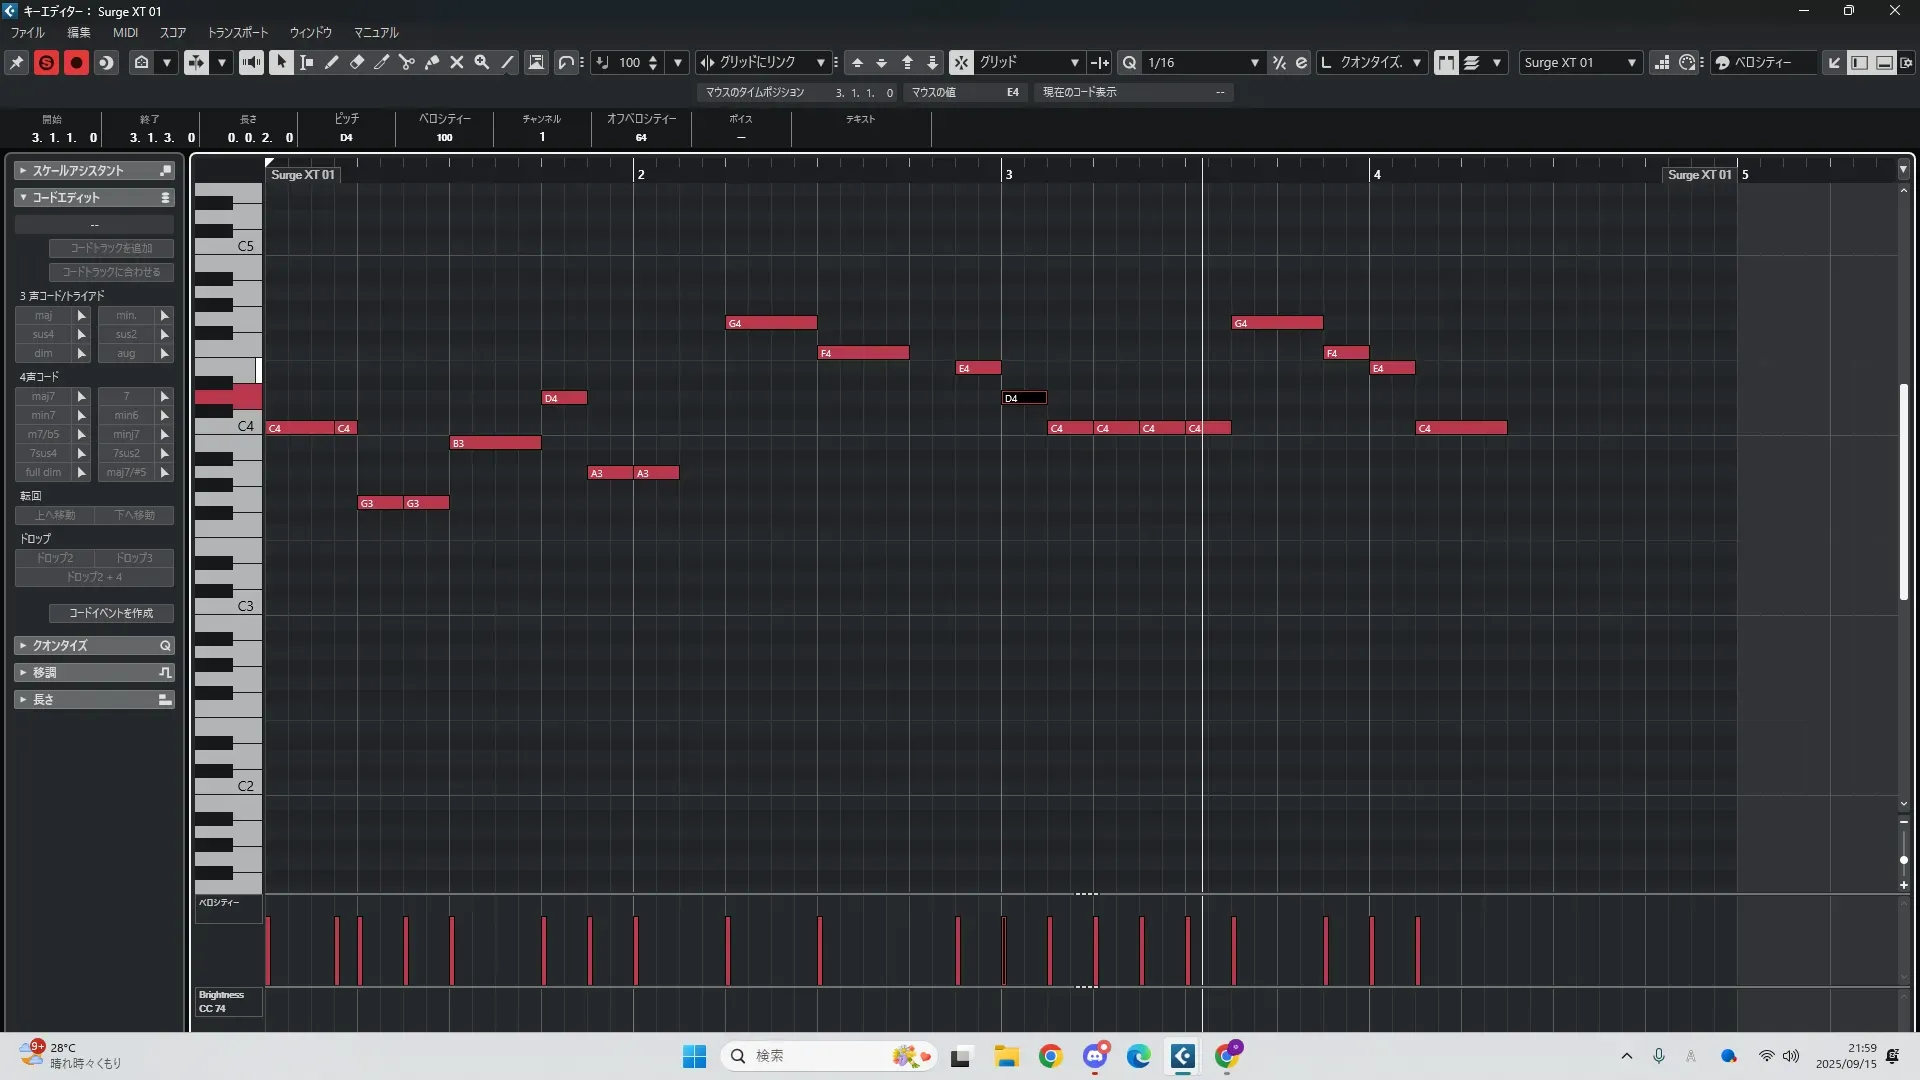Image resolution: width=1920 pixels, height=1080 pixels.
Task: Select the Draw pencil tool
Action: point(332,62)
